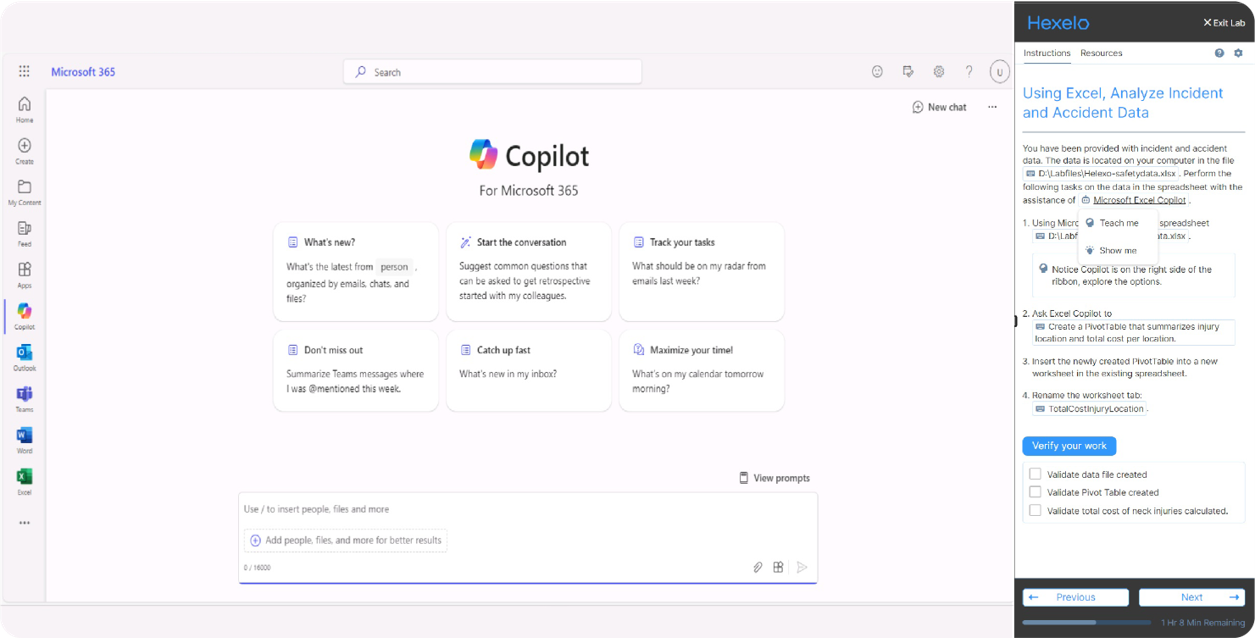Launch Teams from the left sidebar
Viewport: 1255px width, 638px height.
point(24,395)
